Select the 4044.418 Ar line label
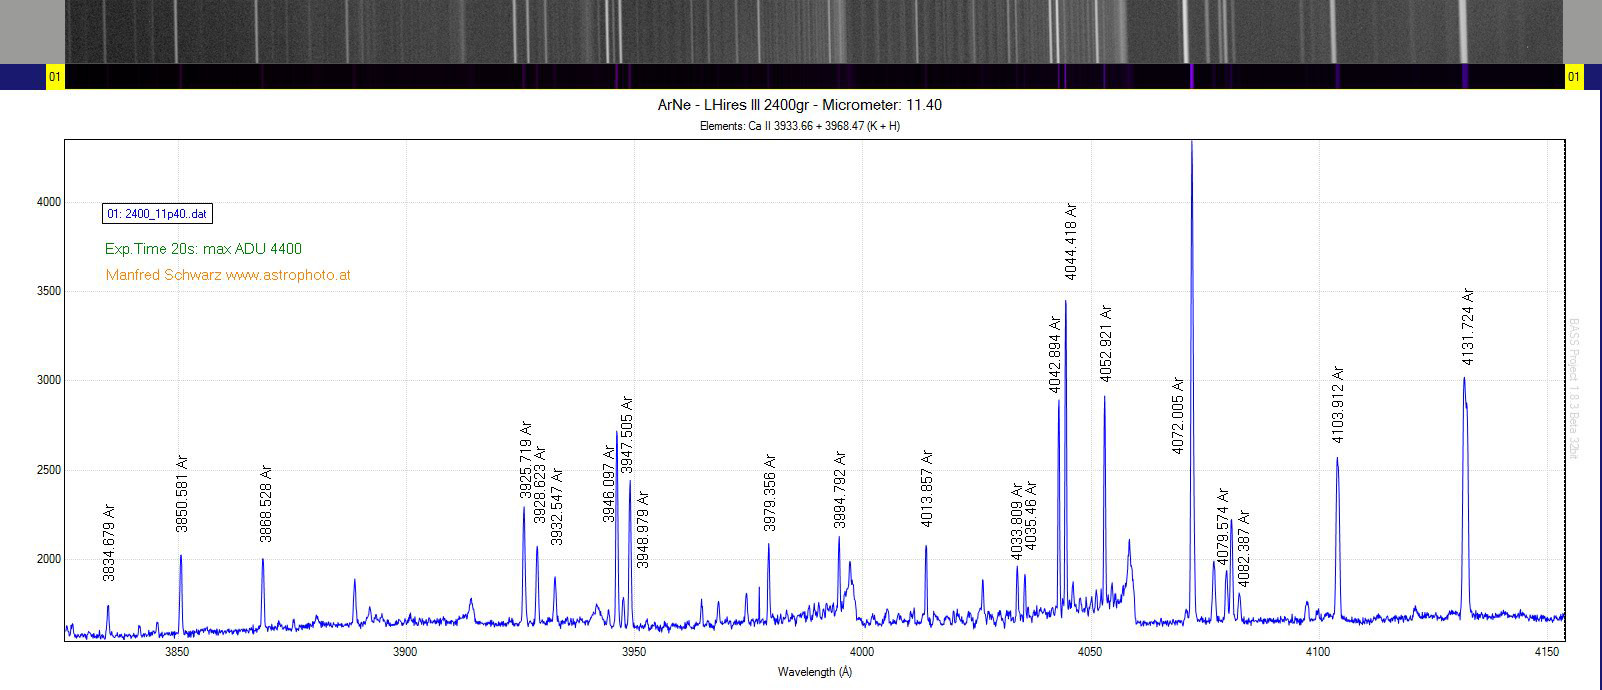Viewport: 1602px width, 690px height. pyautogui.click(x=1071, y=241)
